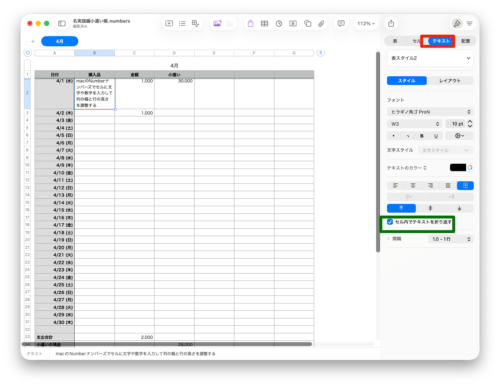Open the table style 2 dropdown
500x387 pixels.
(430, 58)
